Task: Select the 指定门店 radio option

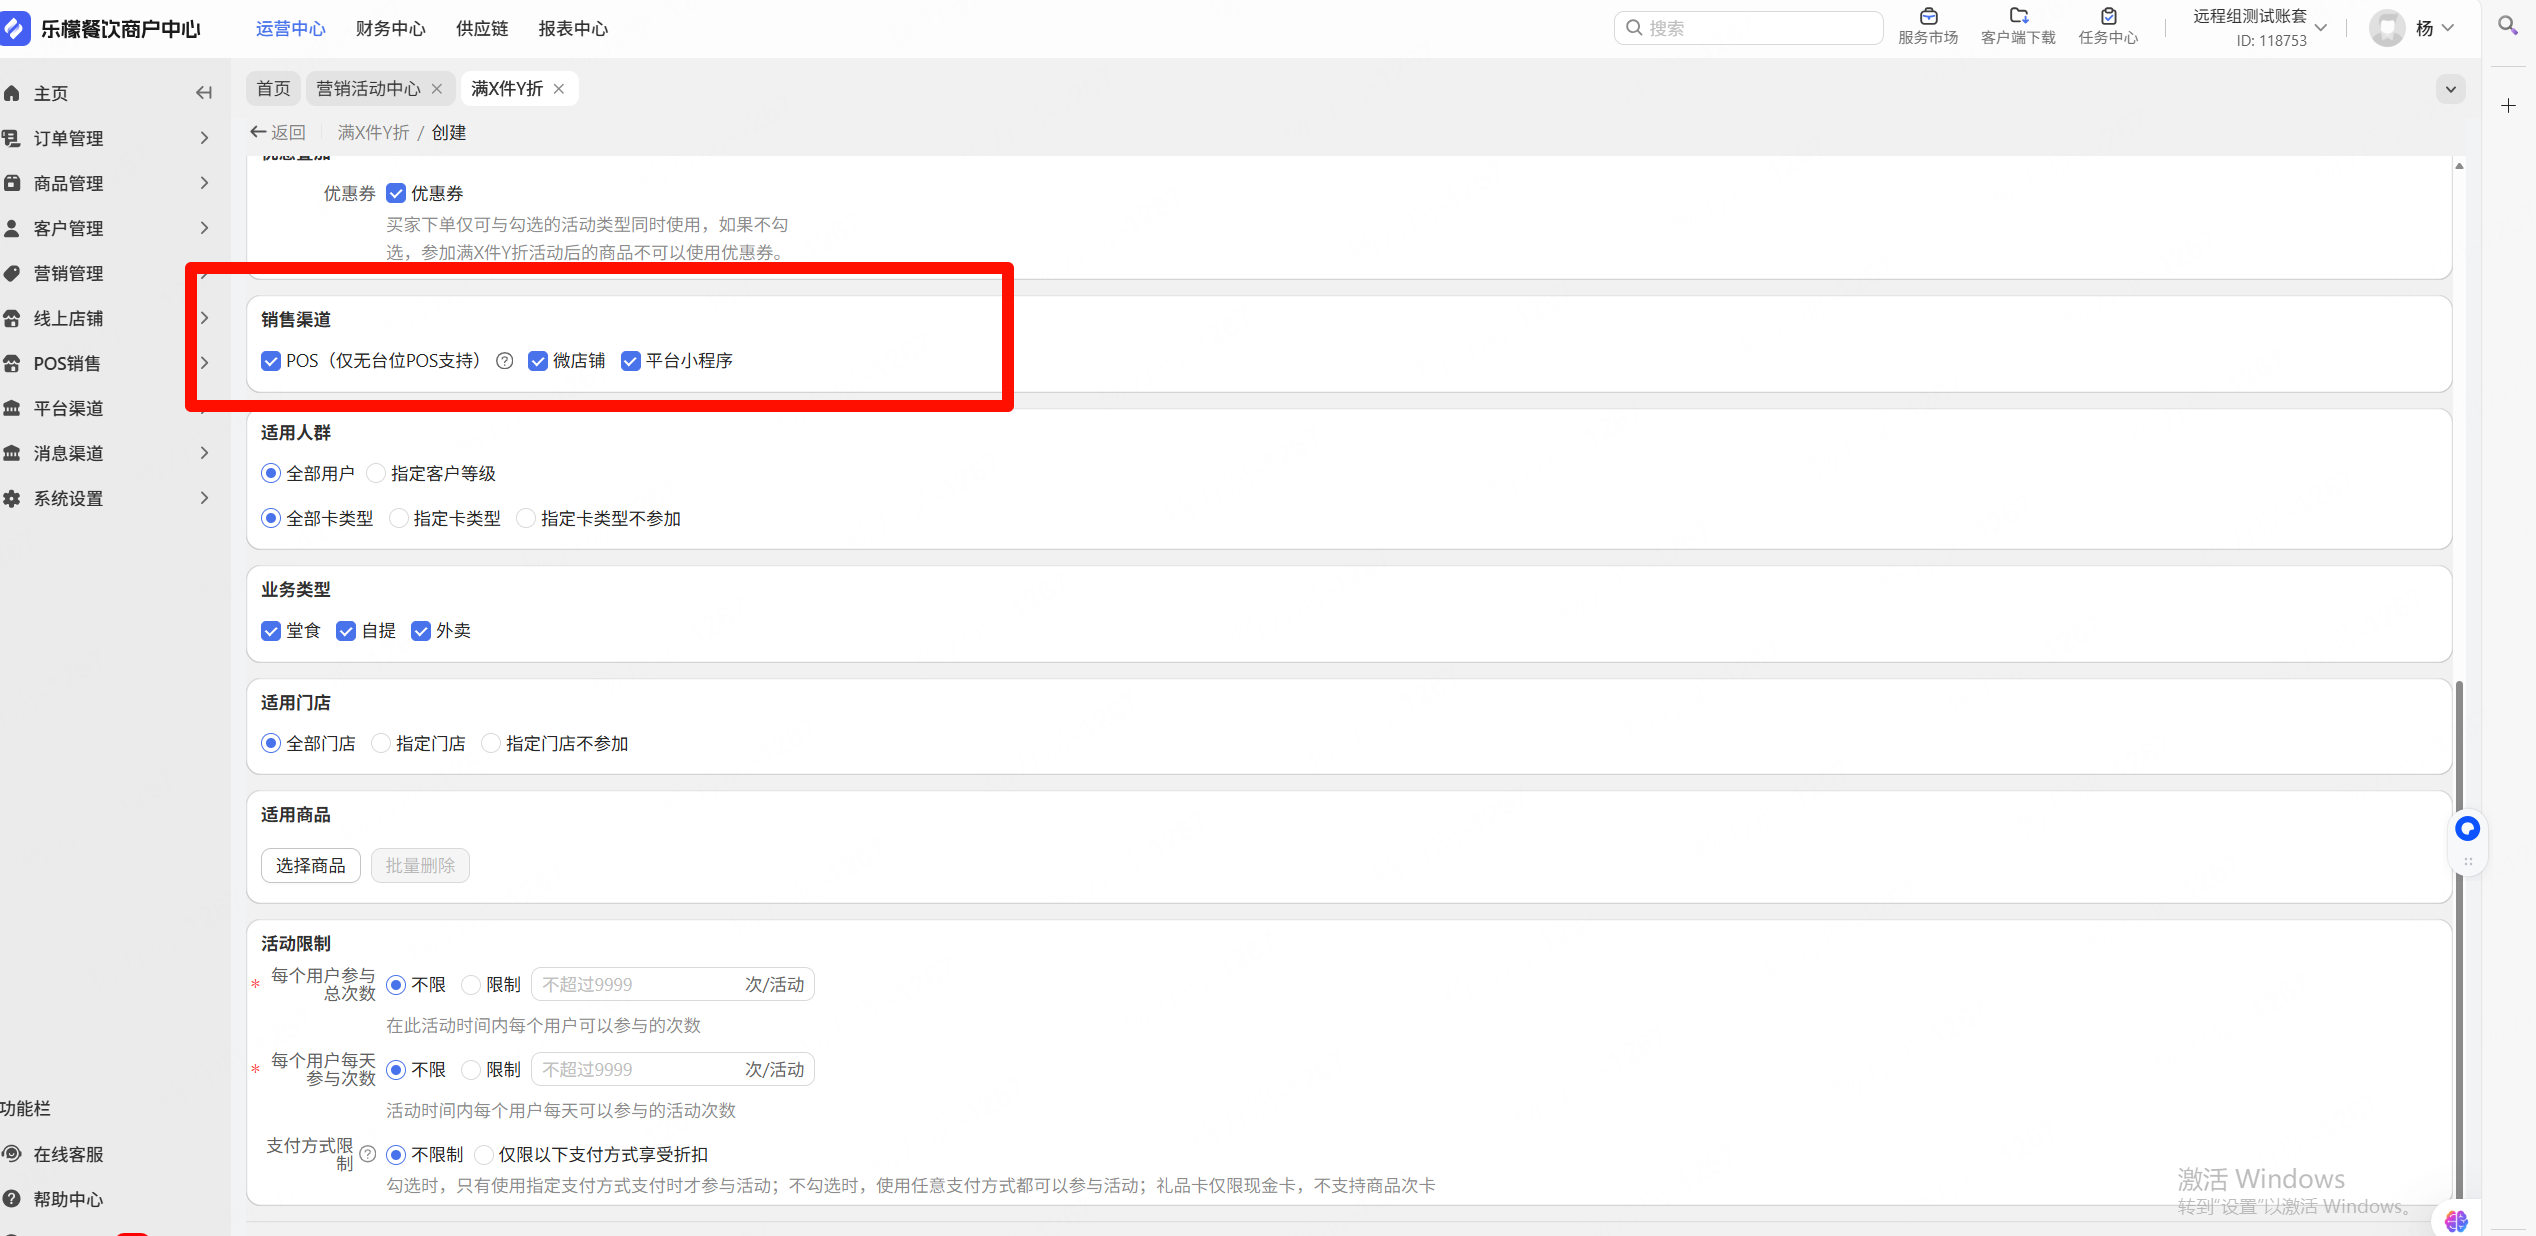Action: pos(381,743)
